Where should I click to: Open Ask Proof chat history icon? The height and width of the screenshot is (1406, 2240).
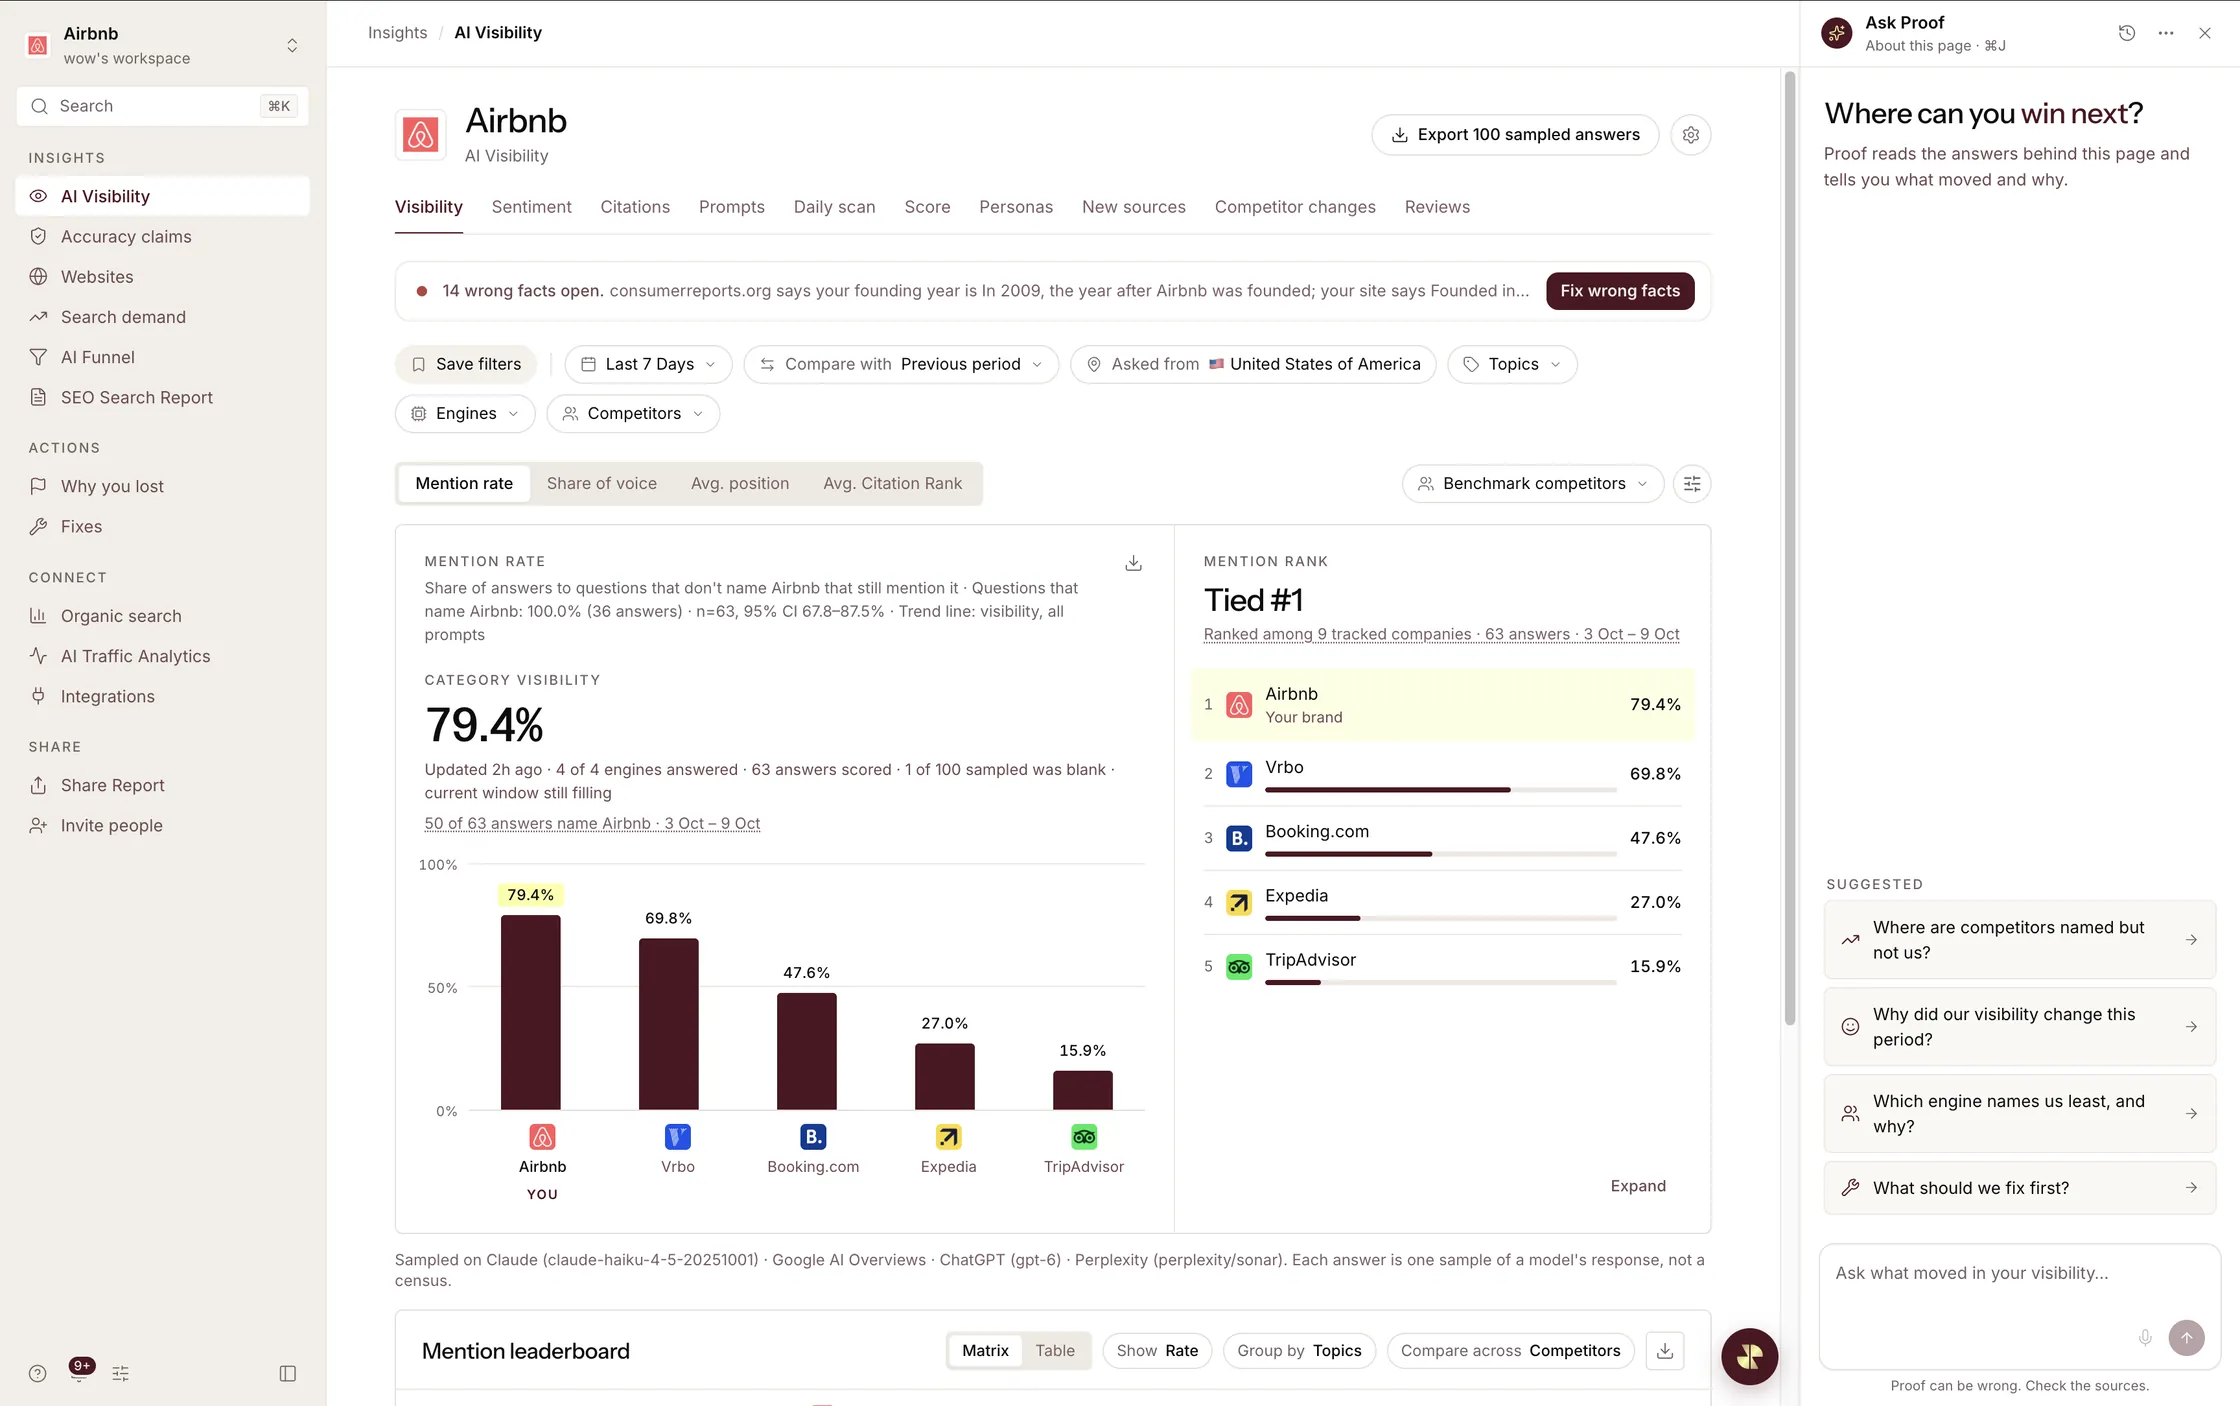coord(2127,33)
